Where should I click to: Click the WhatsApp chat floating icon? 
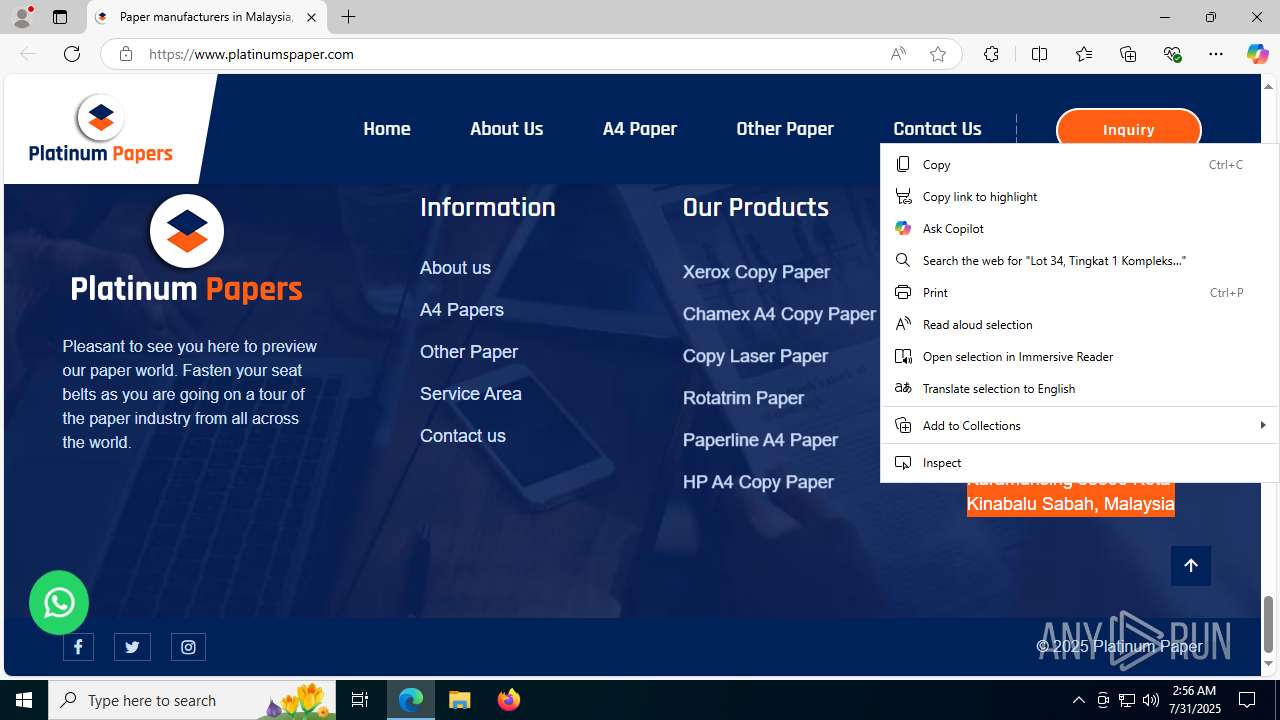[59, 602]
